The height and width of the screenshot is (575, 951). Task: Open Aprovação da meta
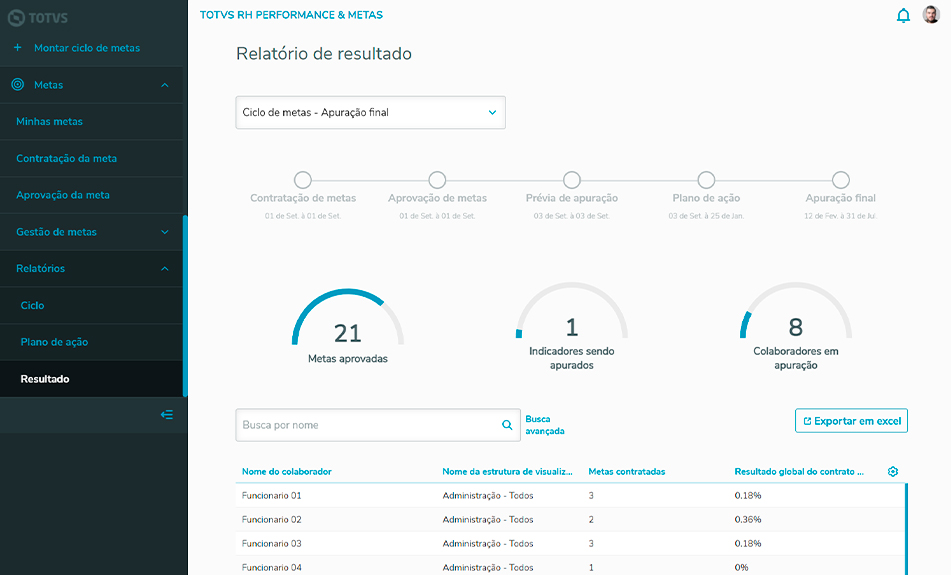(x=91, y=195)
